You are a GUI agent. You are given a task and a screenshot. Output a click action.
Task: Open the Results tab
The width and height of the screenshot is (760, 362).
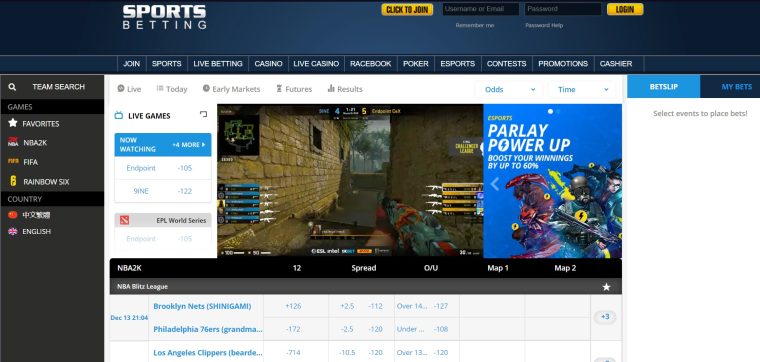(x=345, y=89)
